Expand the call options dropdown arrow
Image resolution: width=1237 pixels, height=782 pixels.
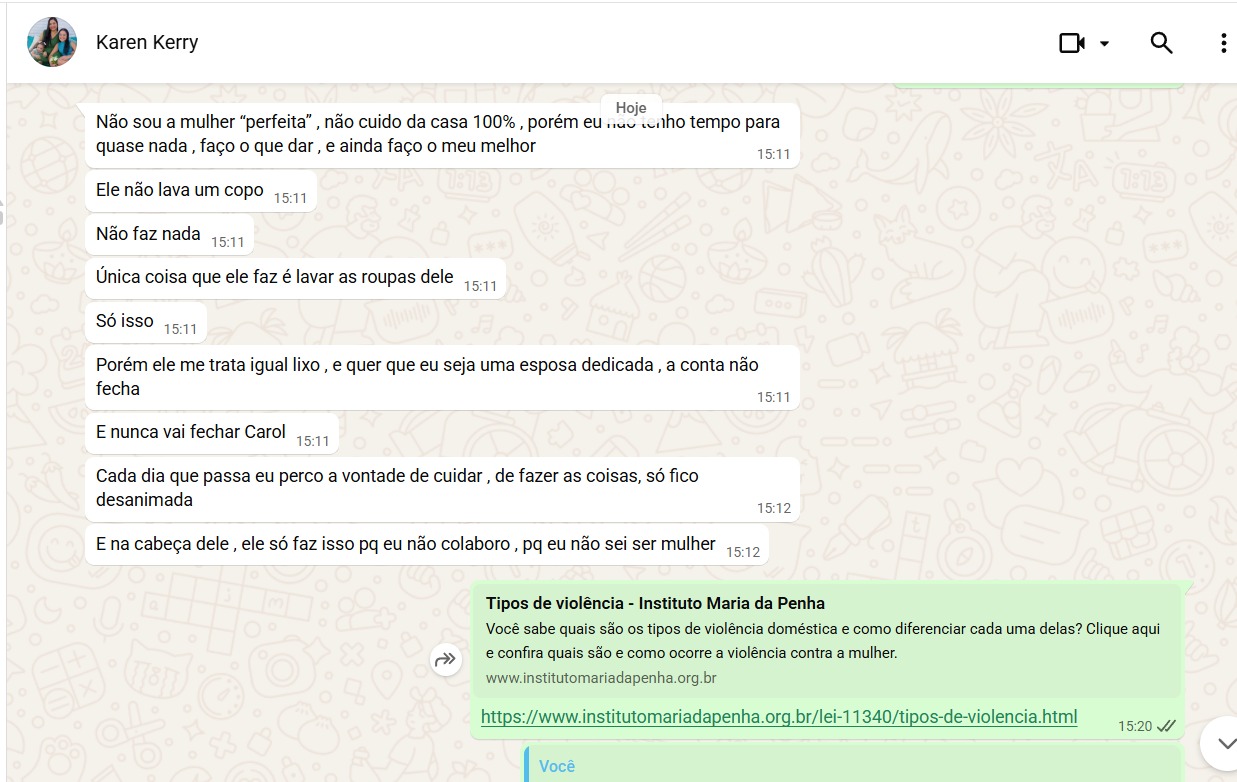1104,43
